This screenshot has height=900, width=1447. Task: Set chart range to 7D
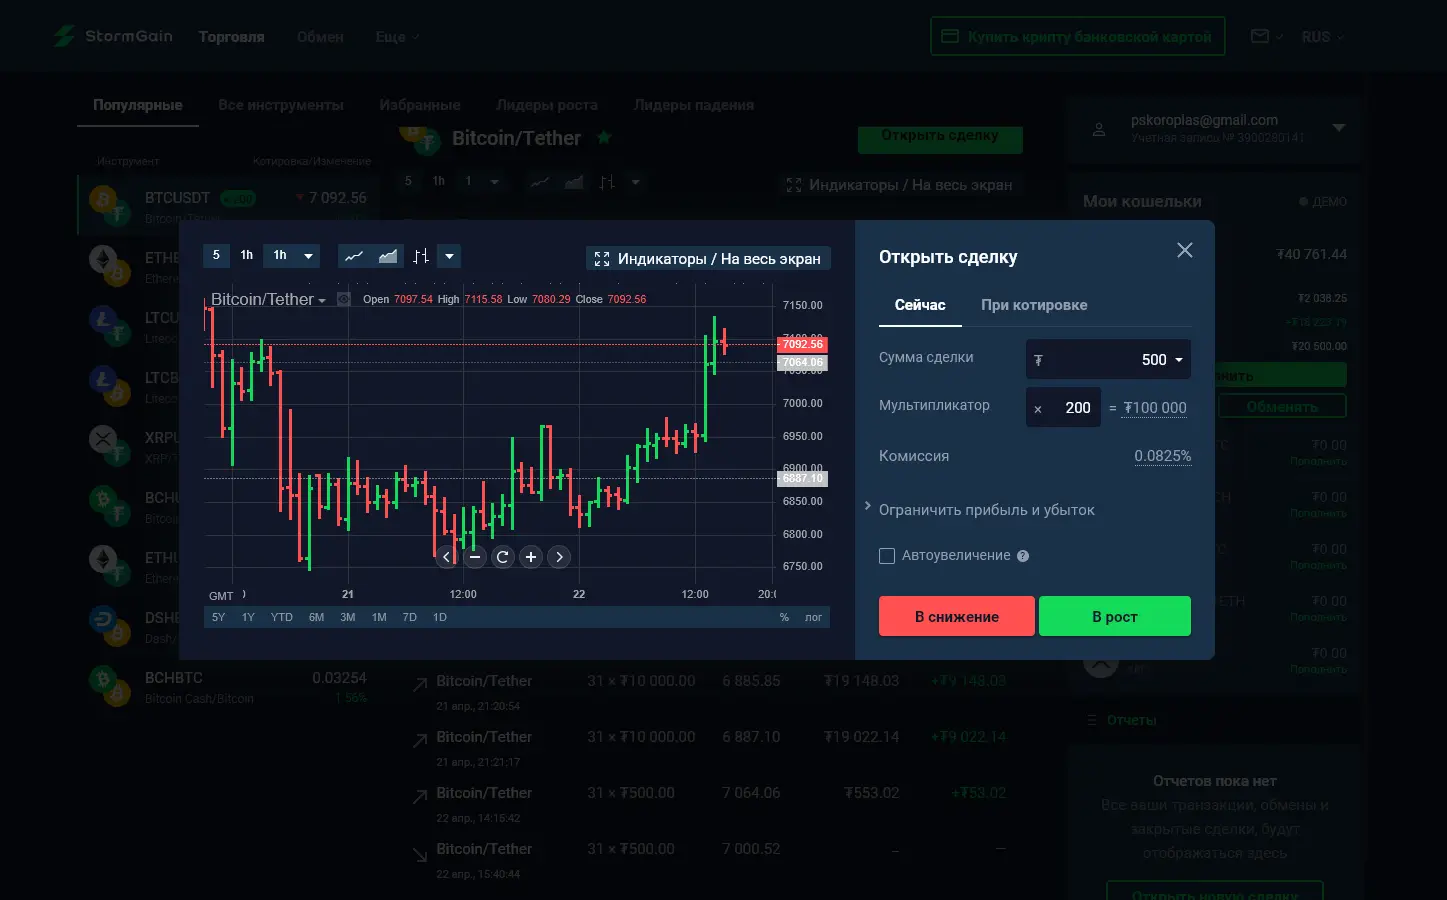tap(409, 617)
